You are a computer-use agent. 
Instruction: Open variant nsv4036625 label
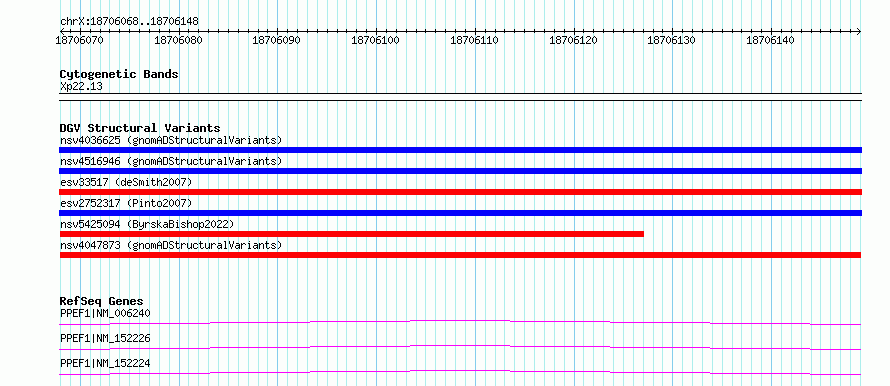click(171, 140)
